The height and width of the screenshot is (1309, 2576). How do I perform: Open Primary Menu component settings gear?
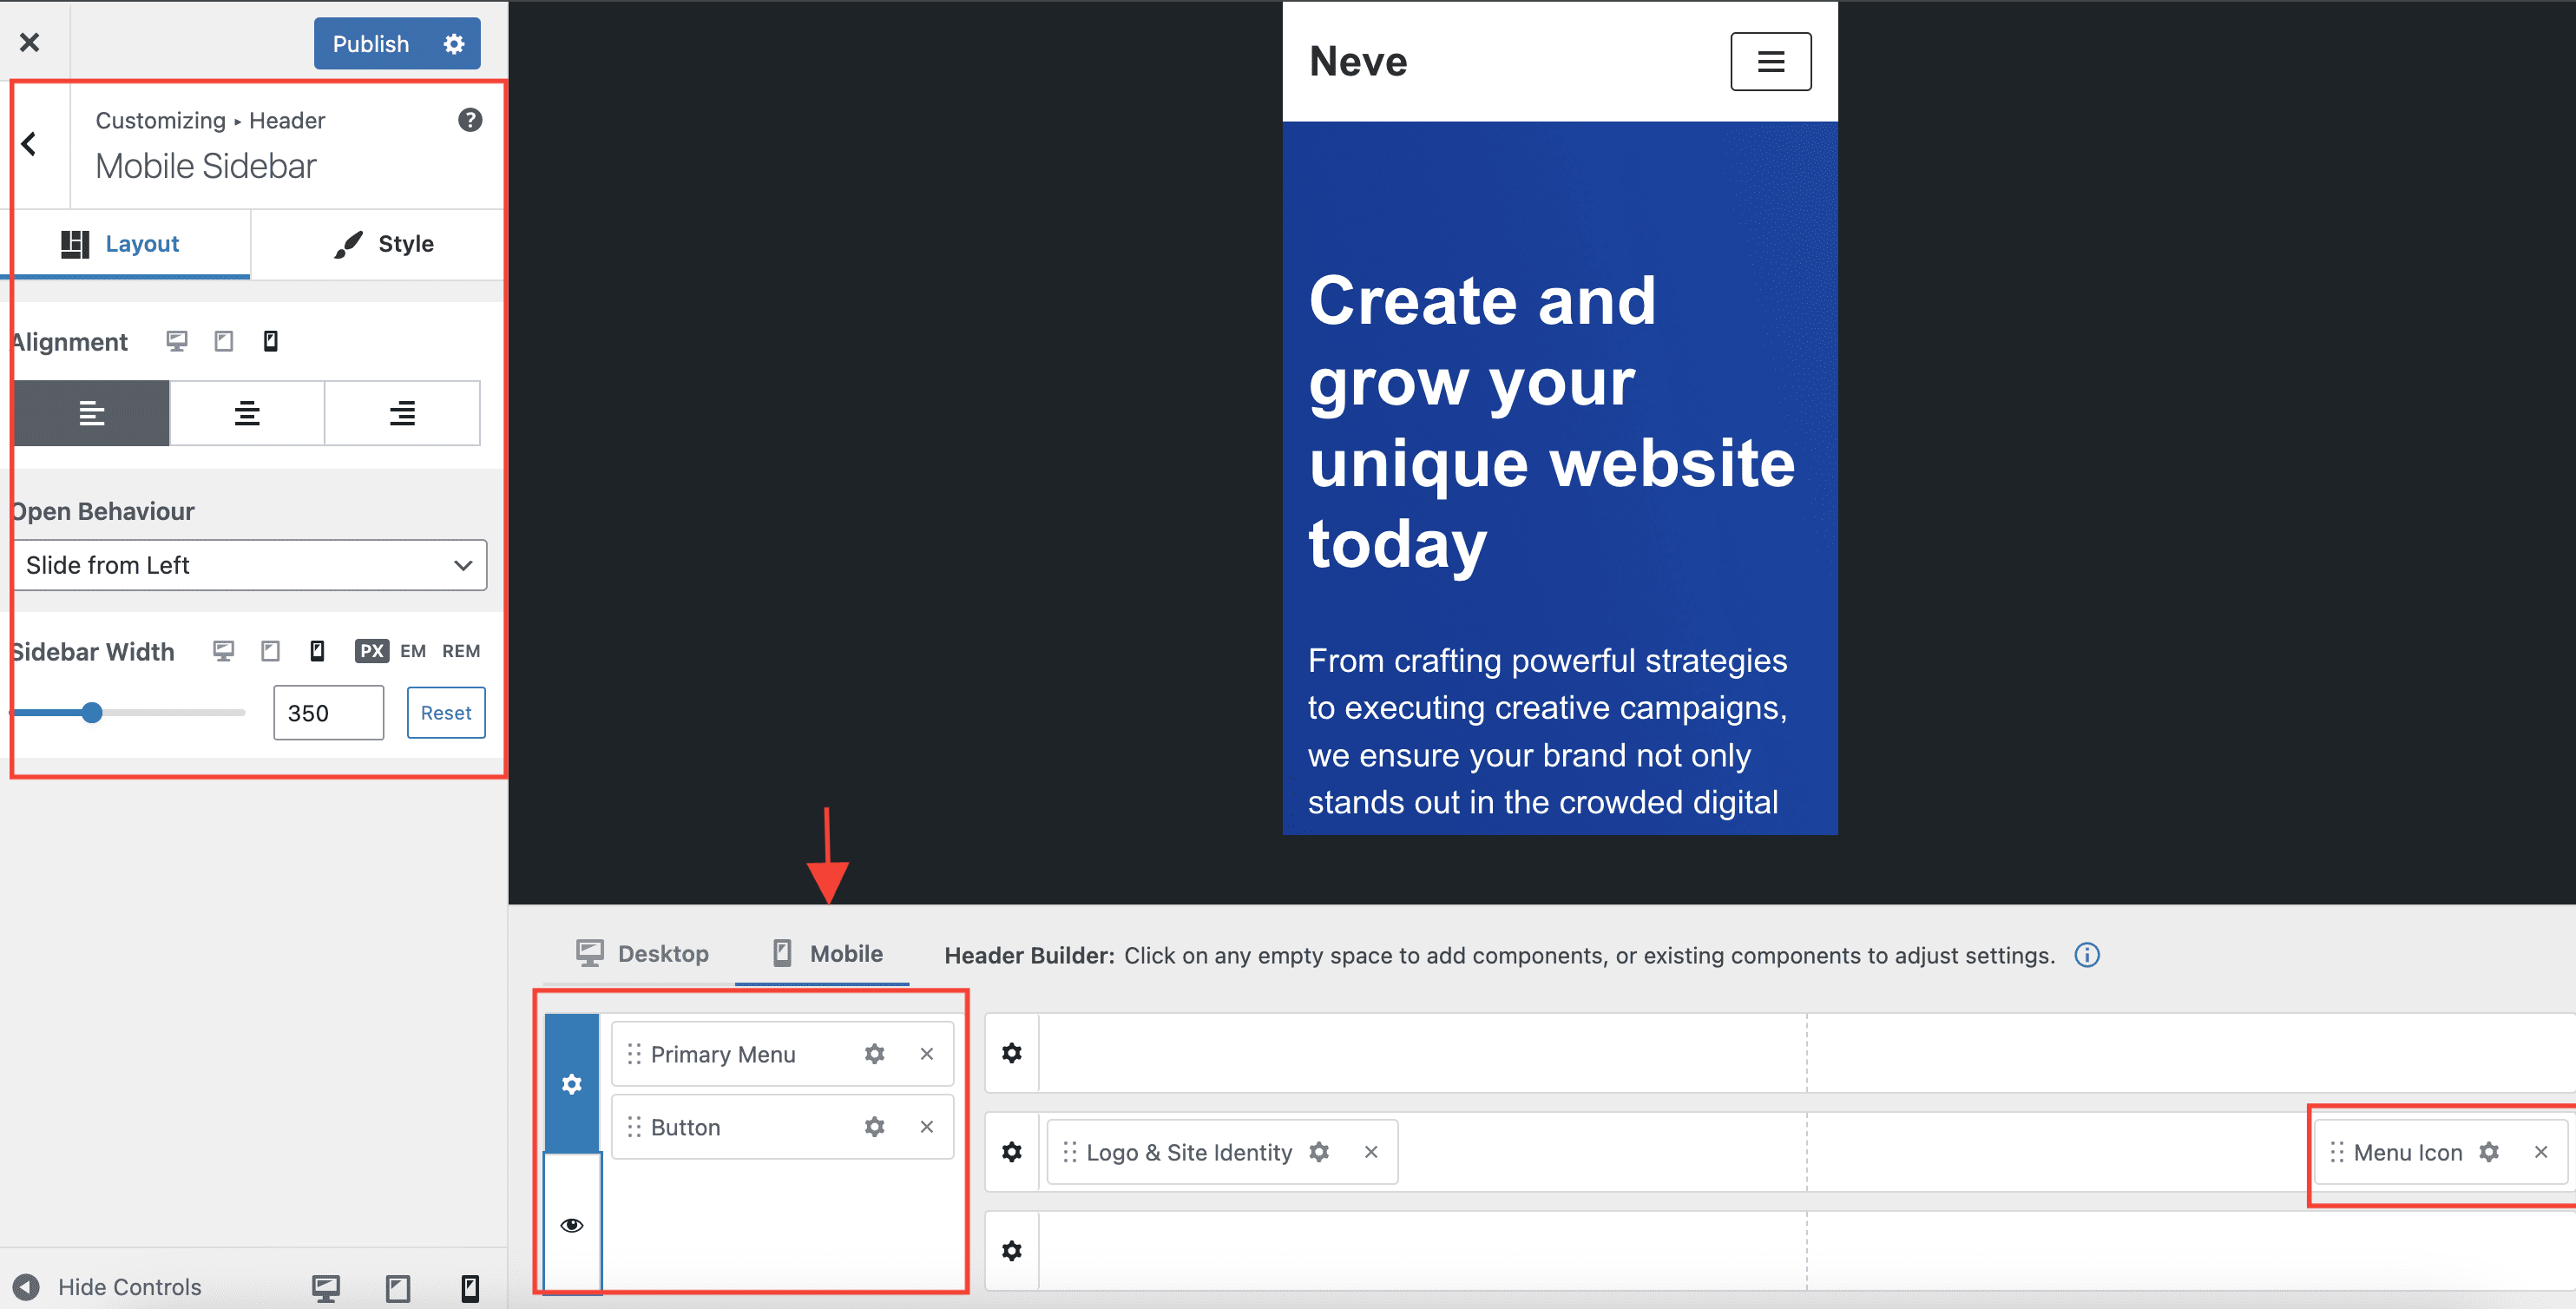(874, 1054)
